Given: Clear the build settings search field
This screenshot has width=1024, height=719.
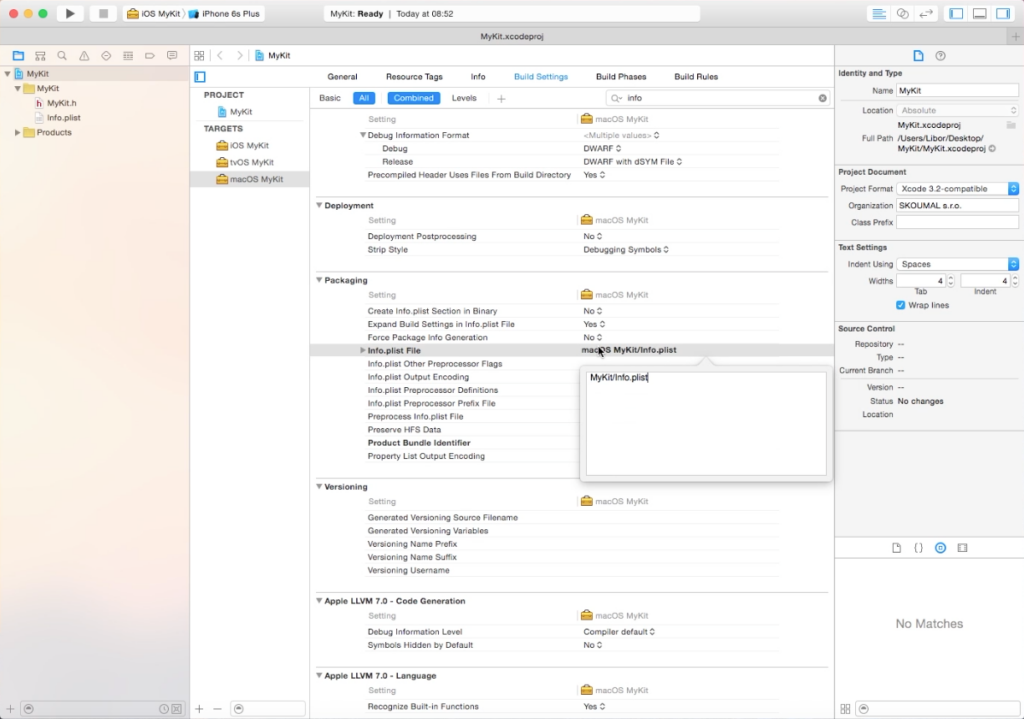Looking at the screenshot, I should [x=822, y=98].
